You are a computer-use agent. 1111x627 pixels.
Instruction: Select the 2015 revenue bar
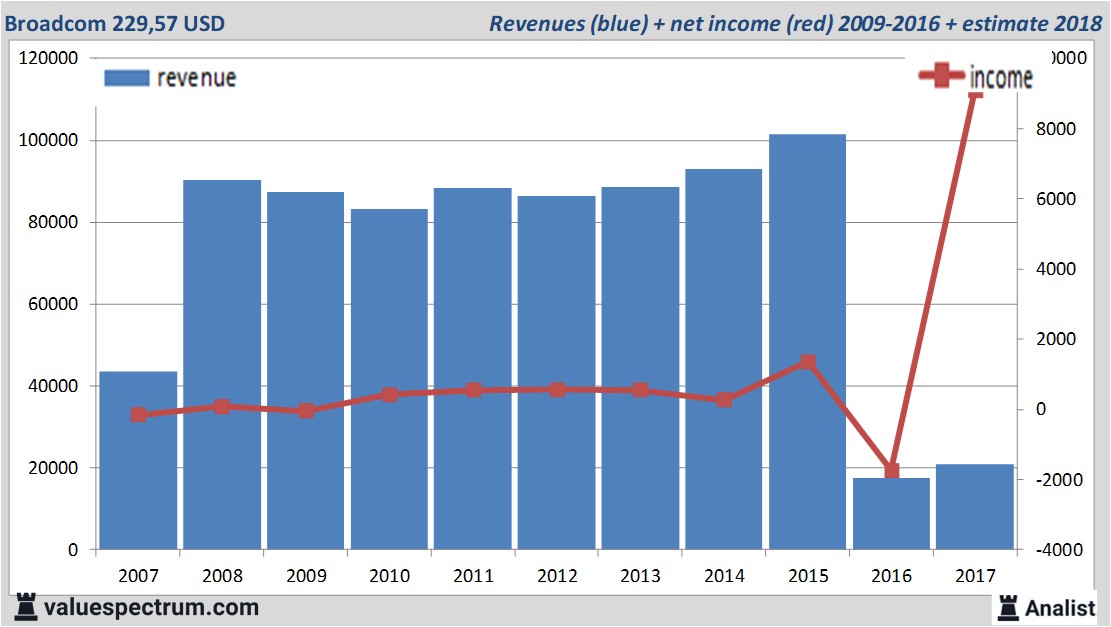click(807, 341)
